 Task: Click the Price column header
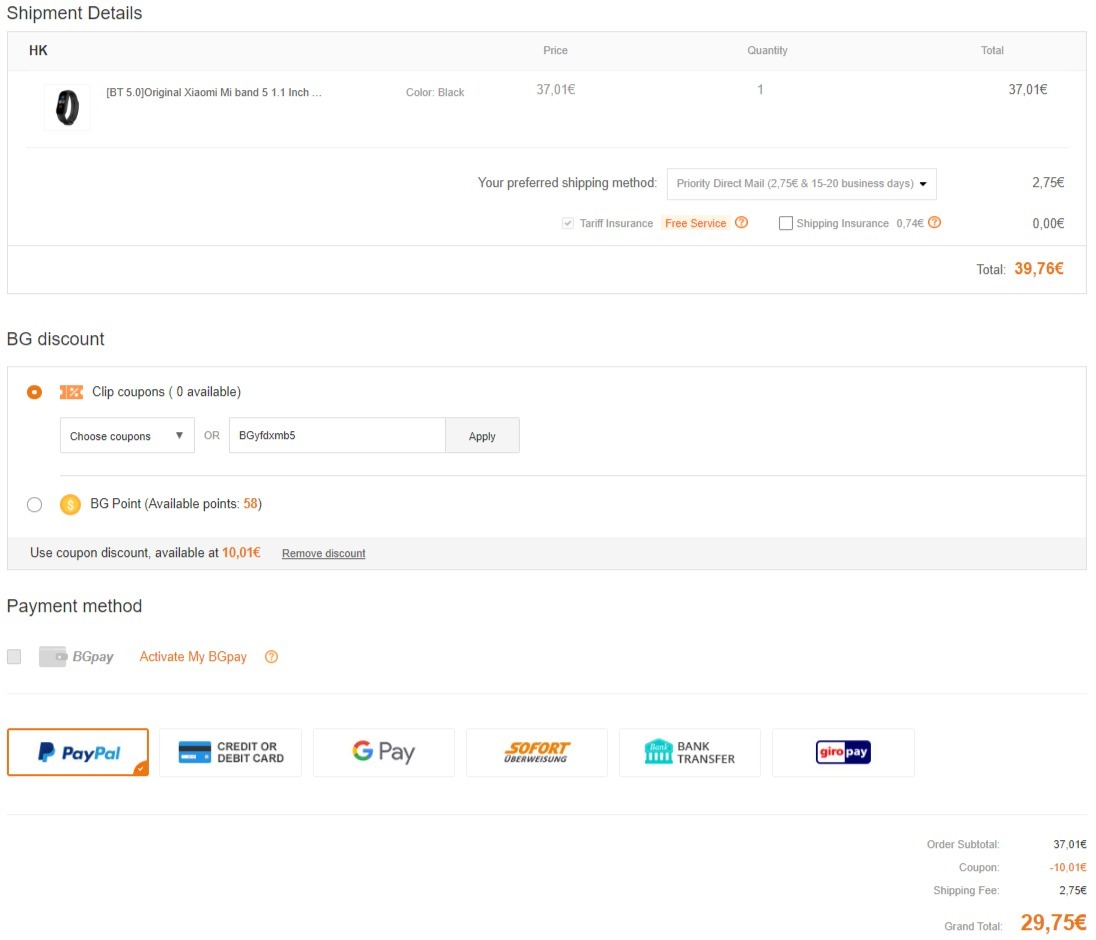point(556,50)
